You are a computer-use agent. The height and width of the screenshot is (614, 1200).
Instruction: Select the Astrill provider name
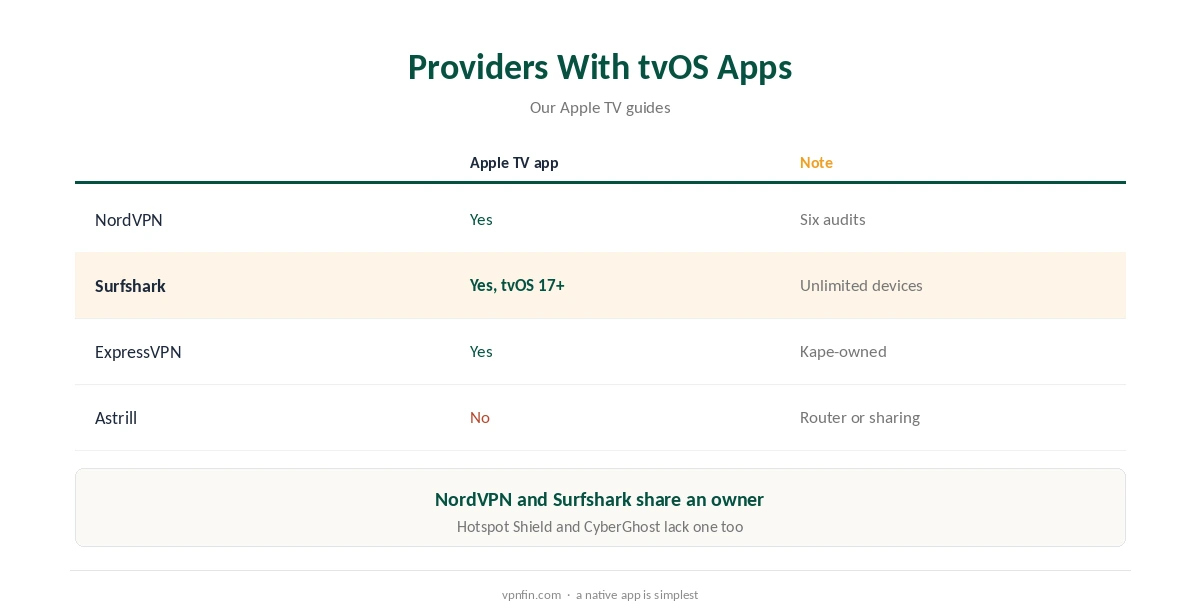116,418
